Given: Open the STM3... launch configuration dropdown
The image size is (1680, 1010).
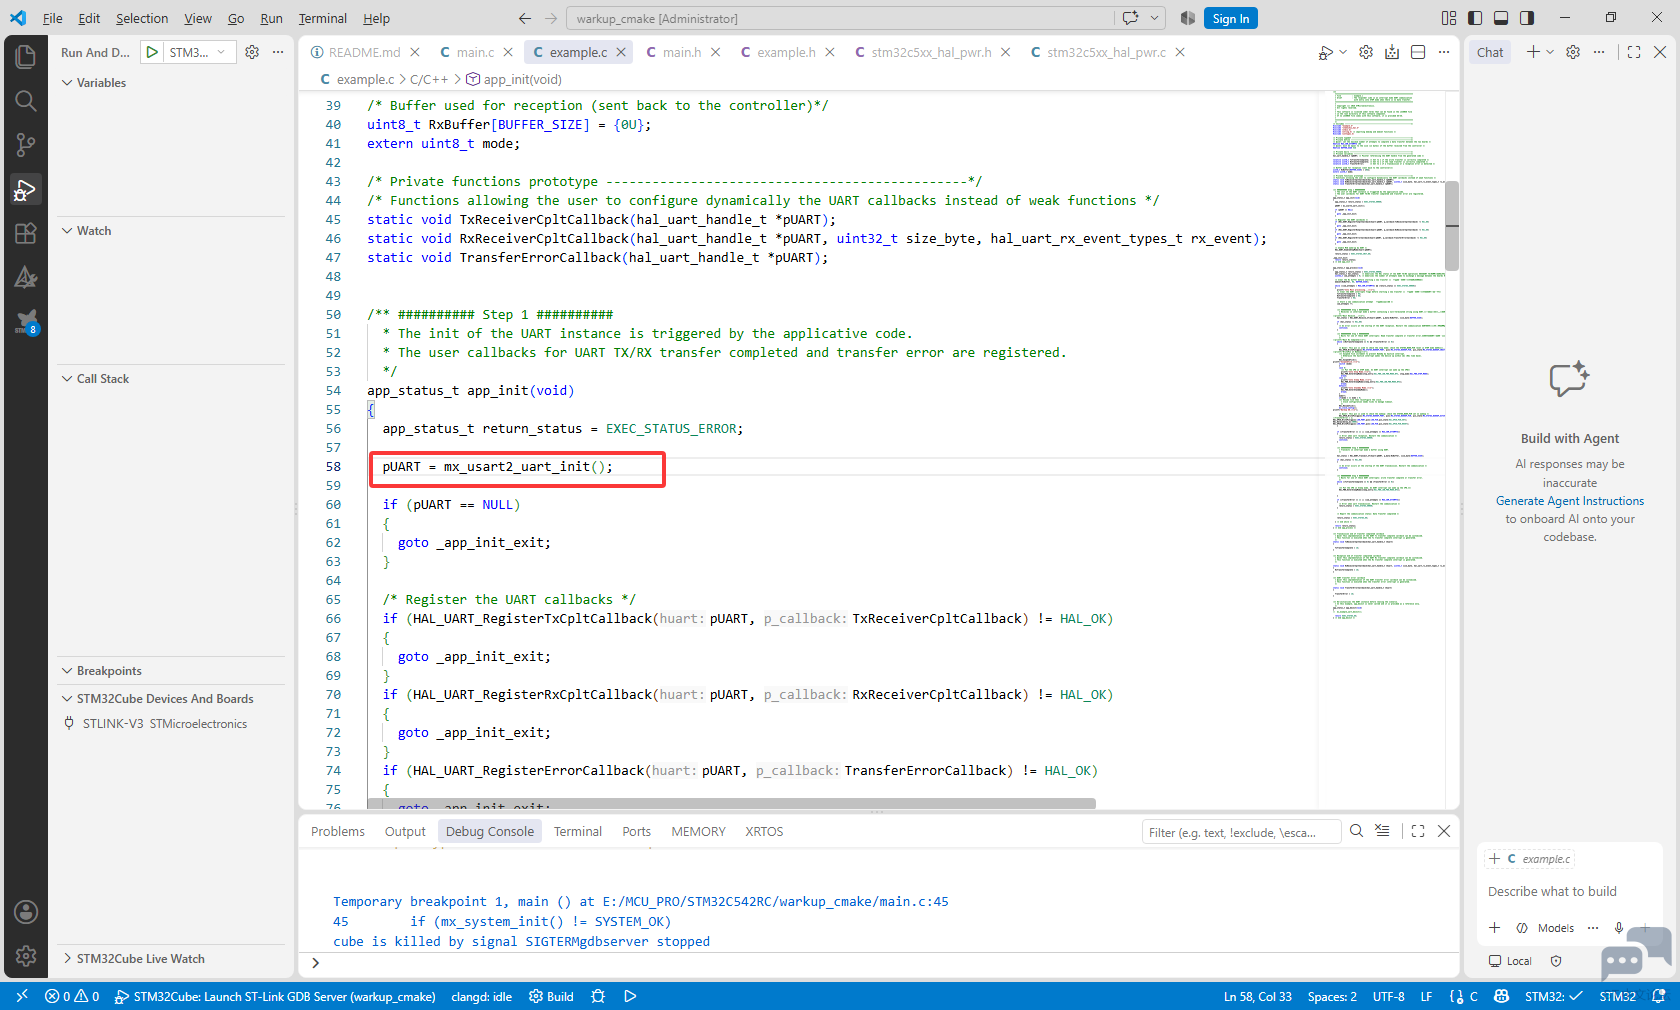Looking at the screenshot, I should [x=199, y=52].
